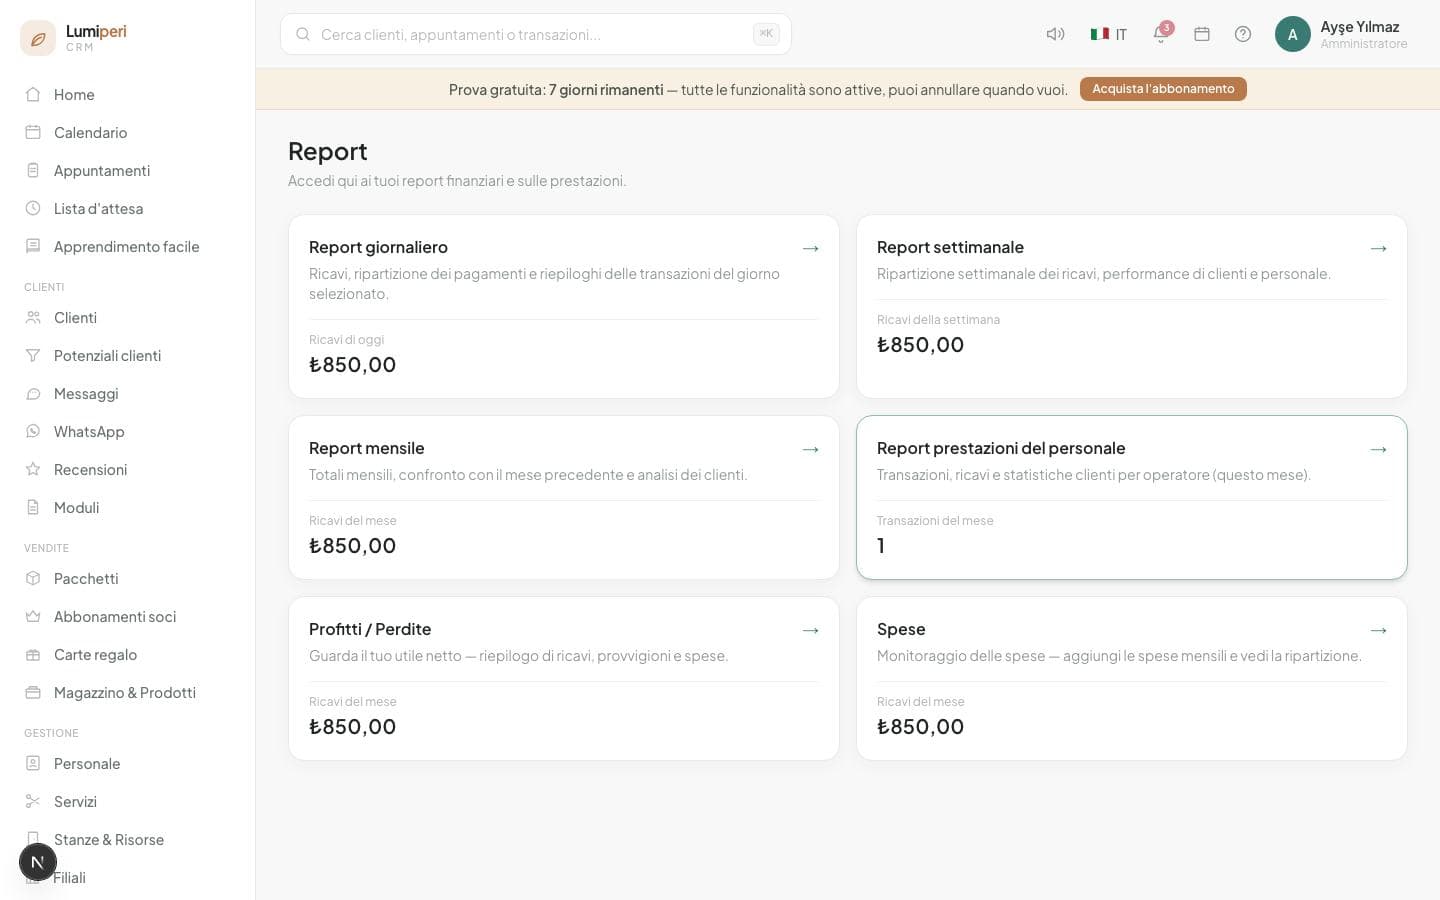The height and width of the screenshot is (900, 1440).
Task: Click the Ricavi di oggi ₺850,00 value
Action: 352,365
